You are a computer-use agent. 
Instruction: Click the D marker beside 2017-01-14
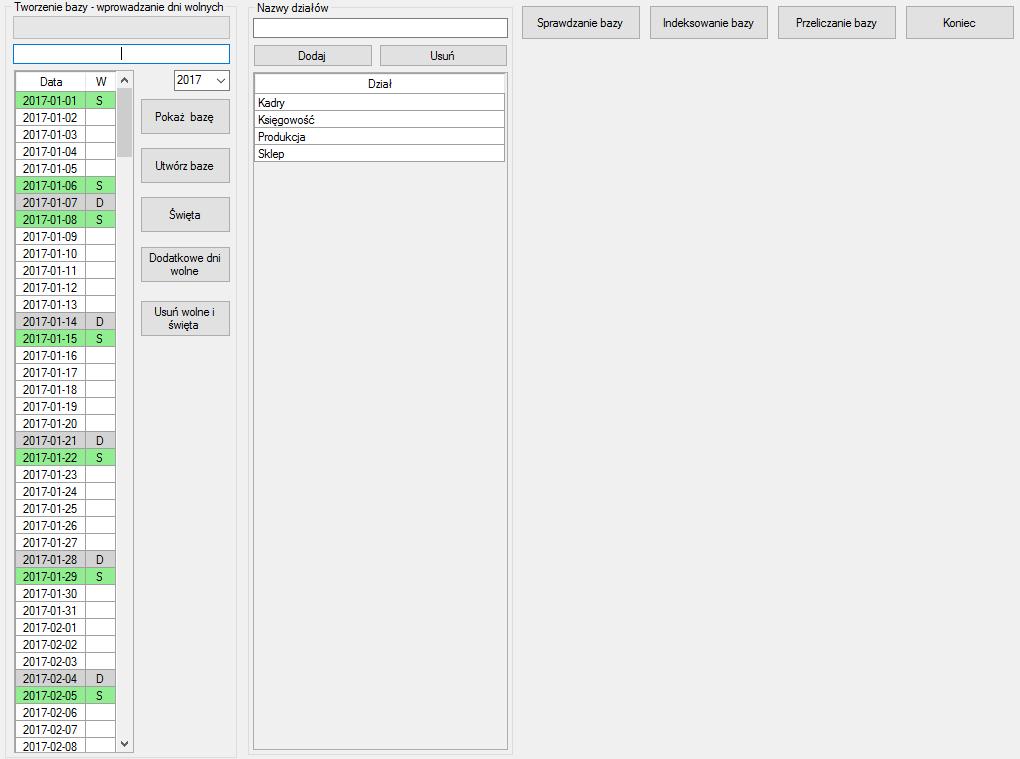100,321
